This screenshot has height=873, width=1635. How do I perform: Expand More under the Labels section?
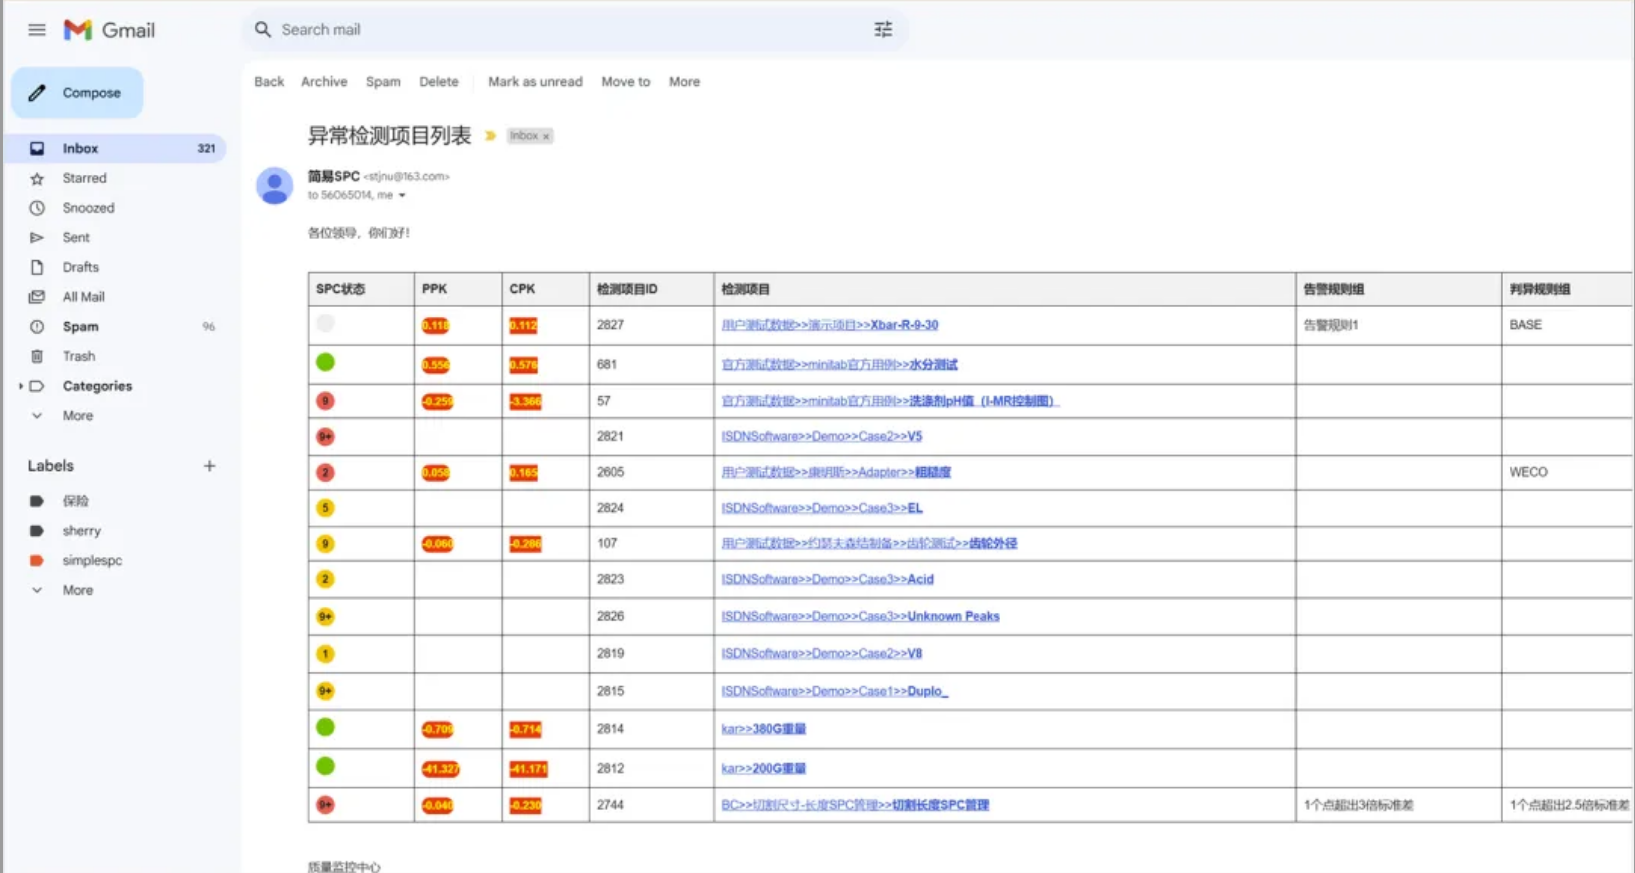(37, 591)
